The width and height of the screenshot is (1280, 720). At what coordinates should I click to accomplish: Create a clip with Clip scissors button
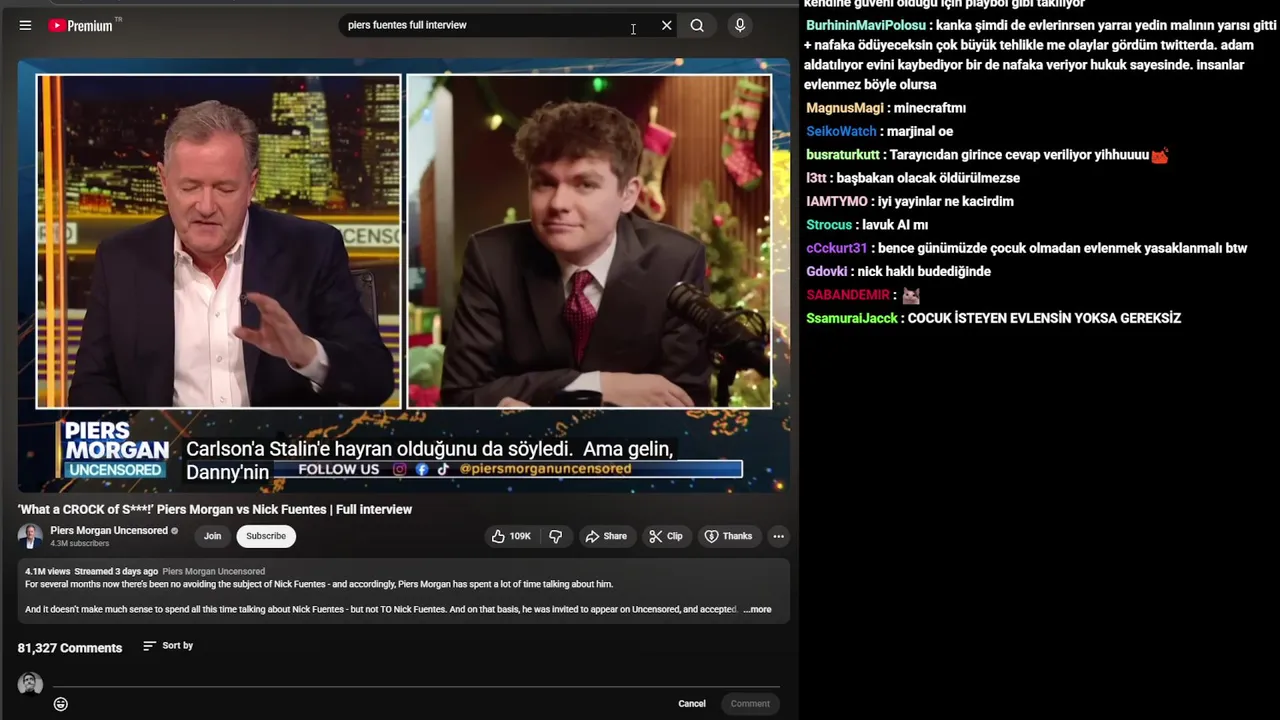coord(665,536)
